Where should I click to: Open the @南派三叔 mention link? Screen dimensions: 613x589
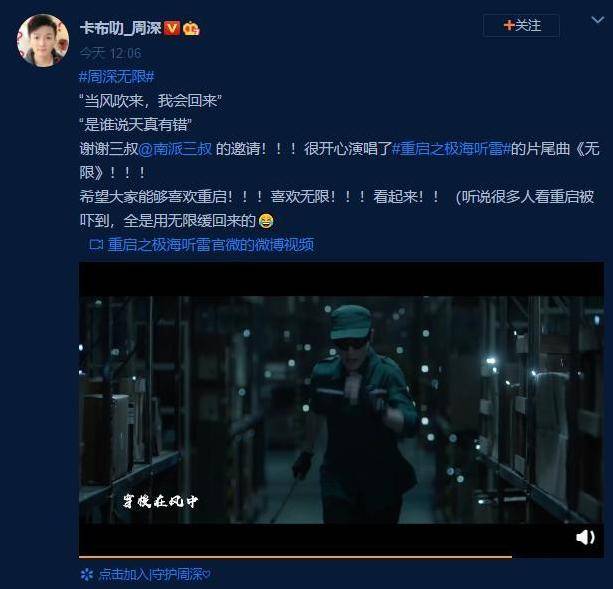175,149
